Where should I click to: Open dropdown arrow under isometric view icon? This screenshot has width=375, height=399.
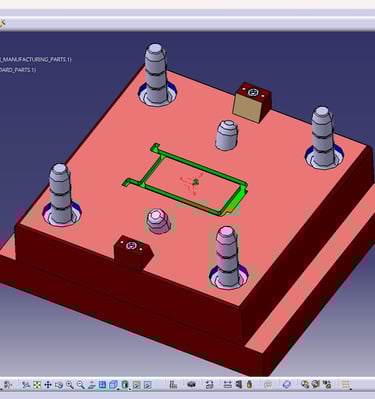(x=118, y=389)
